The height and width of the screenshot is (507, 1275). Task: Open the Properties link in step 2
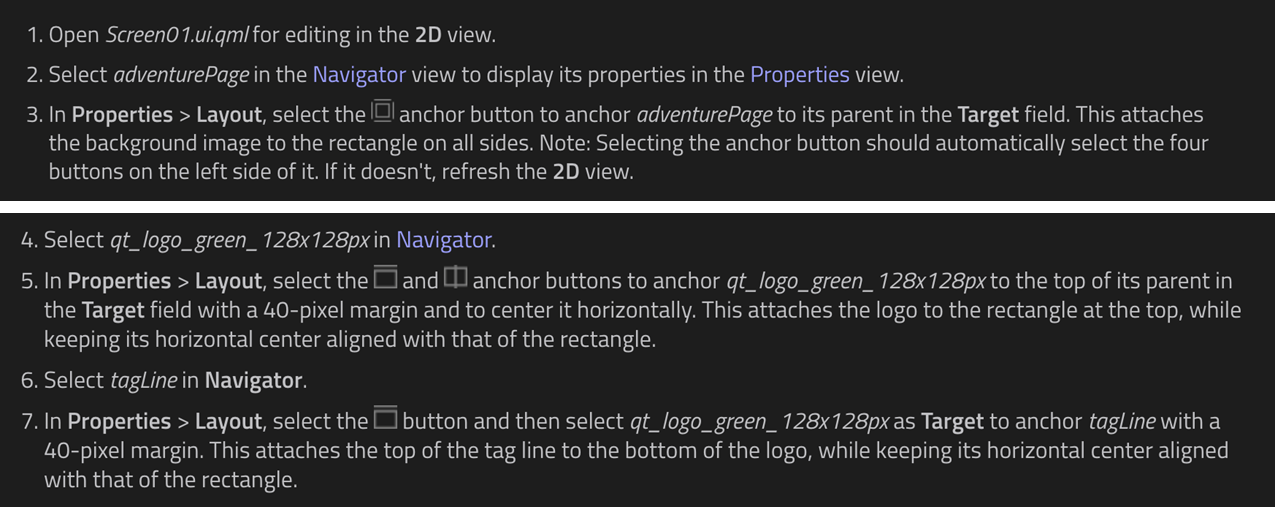pos(799,74)
